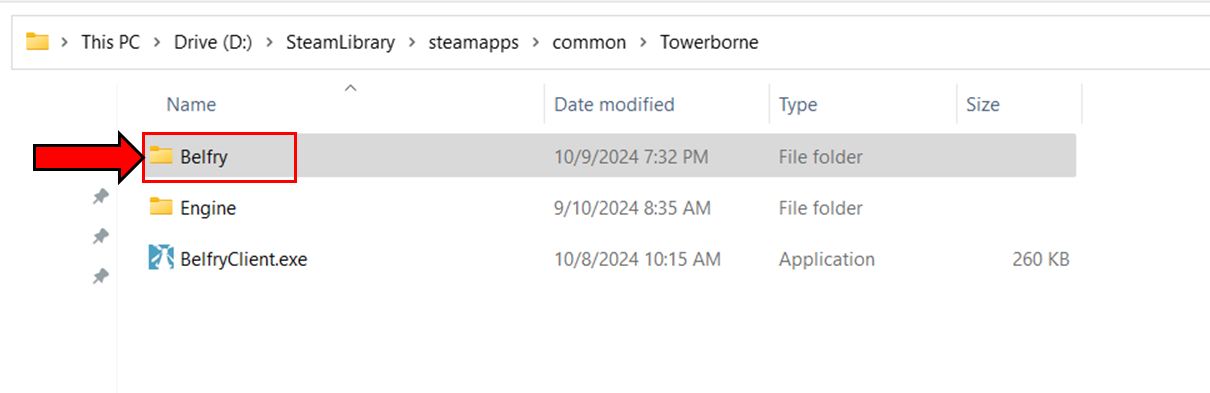Click the bottom pin icon in sidebar
Image resolution: width=1210 pixels, height=393 pixels.
click(x=100, y=276)
